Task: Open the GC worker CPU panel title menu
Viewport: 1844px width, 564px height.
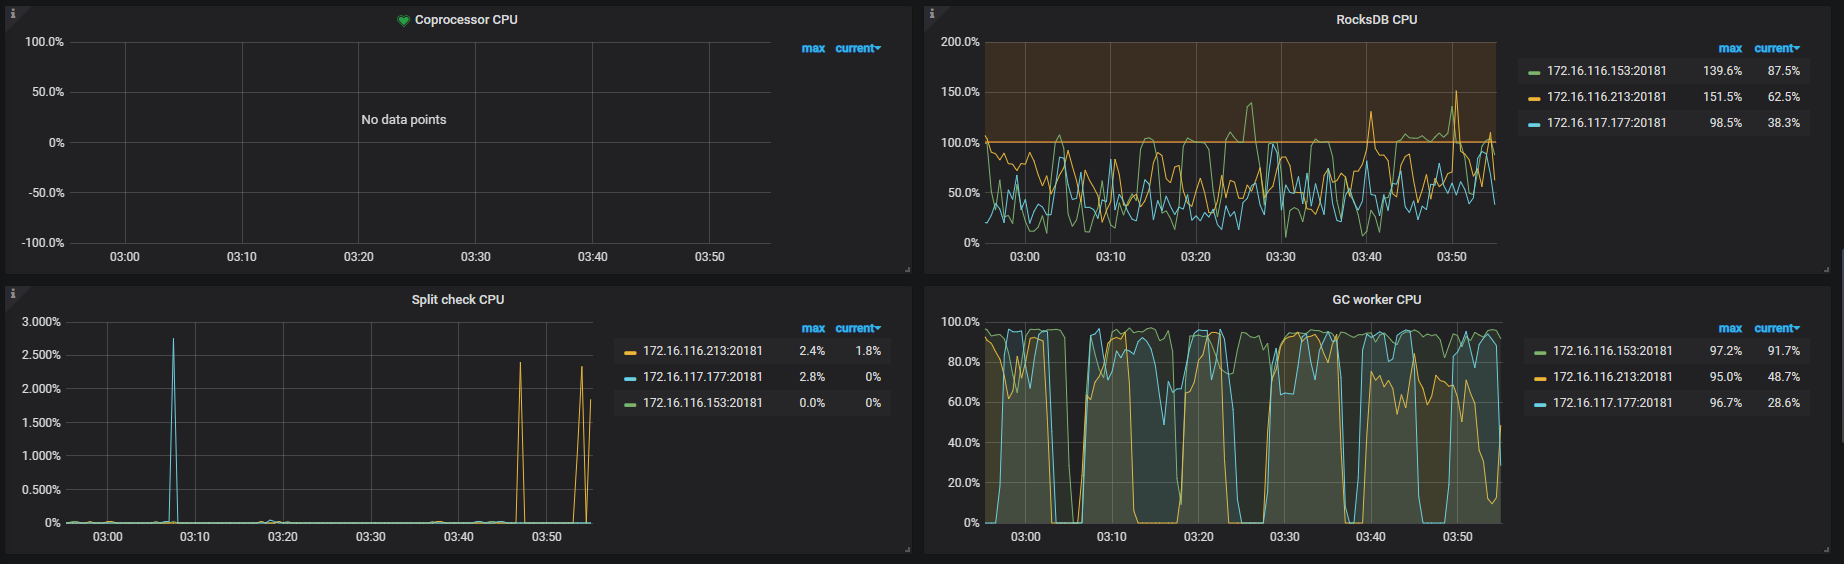Action: (x=1376, y=300)
